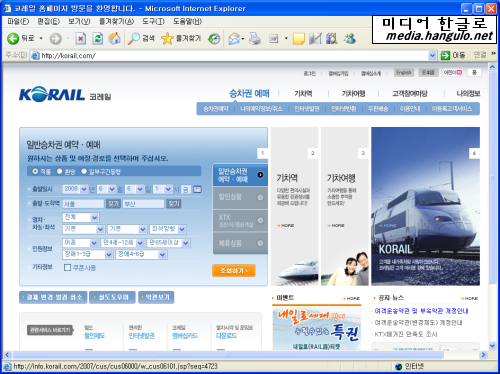Open the 좌석방향 seat direction dropdown

click(x=168, y=229)
